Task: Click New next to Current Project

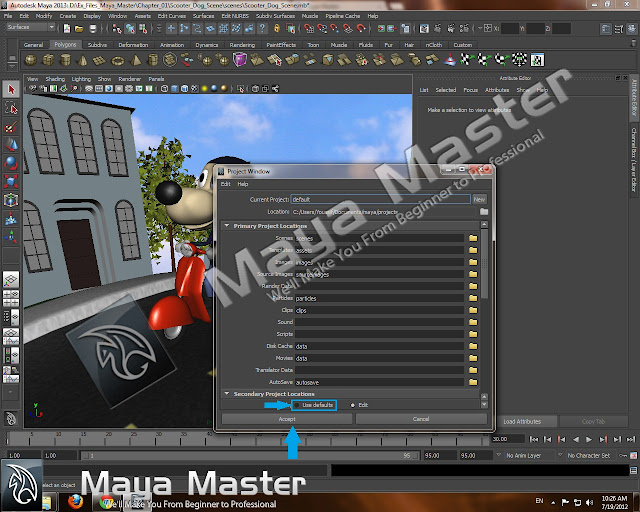Action: [479, 199]
